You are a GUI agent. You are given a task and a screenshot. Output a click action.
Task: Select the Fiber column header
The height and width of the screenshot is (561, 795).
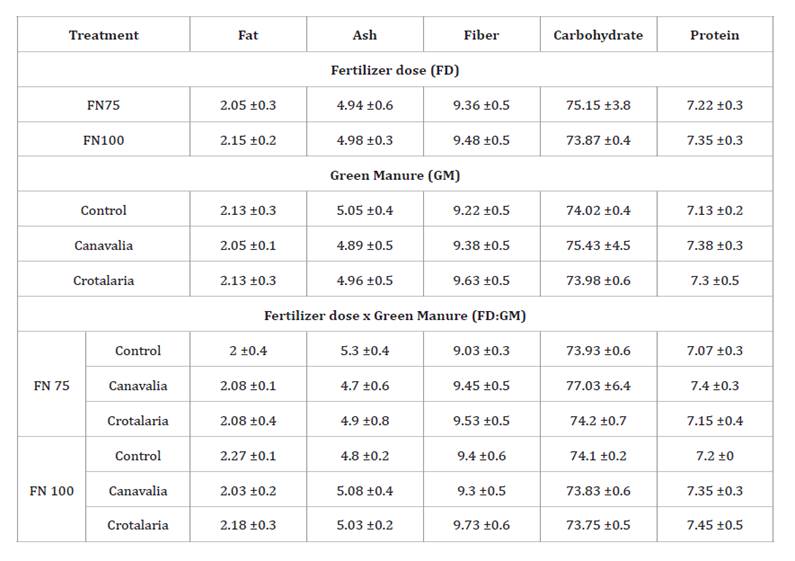point(482,35)
